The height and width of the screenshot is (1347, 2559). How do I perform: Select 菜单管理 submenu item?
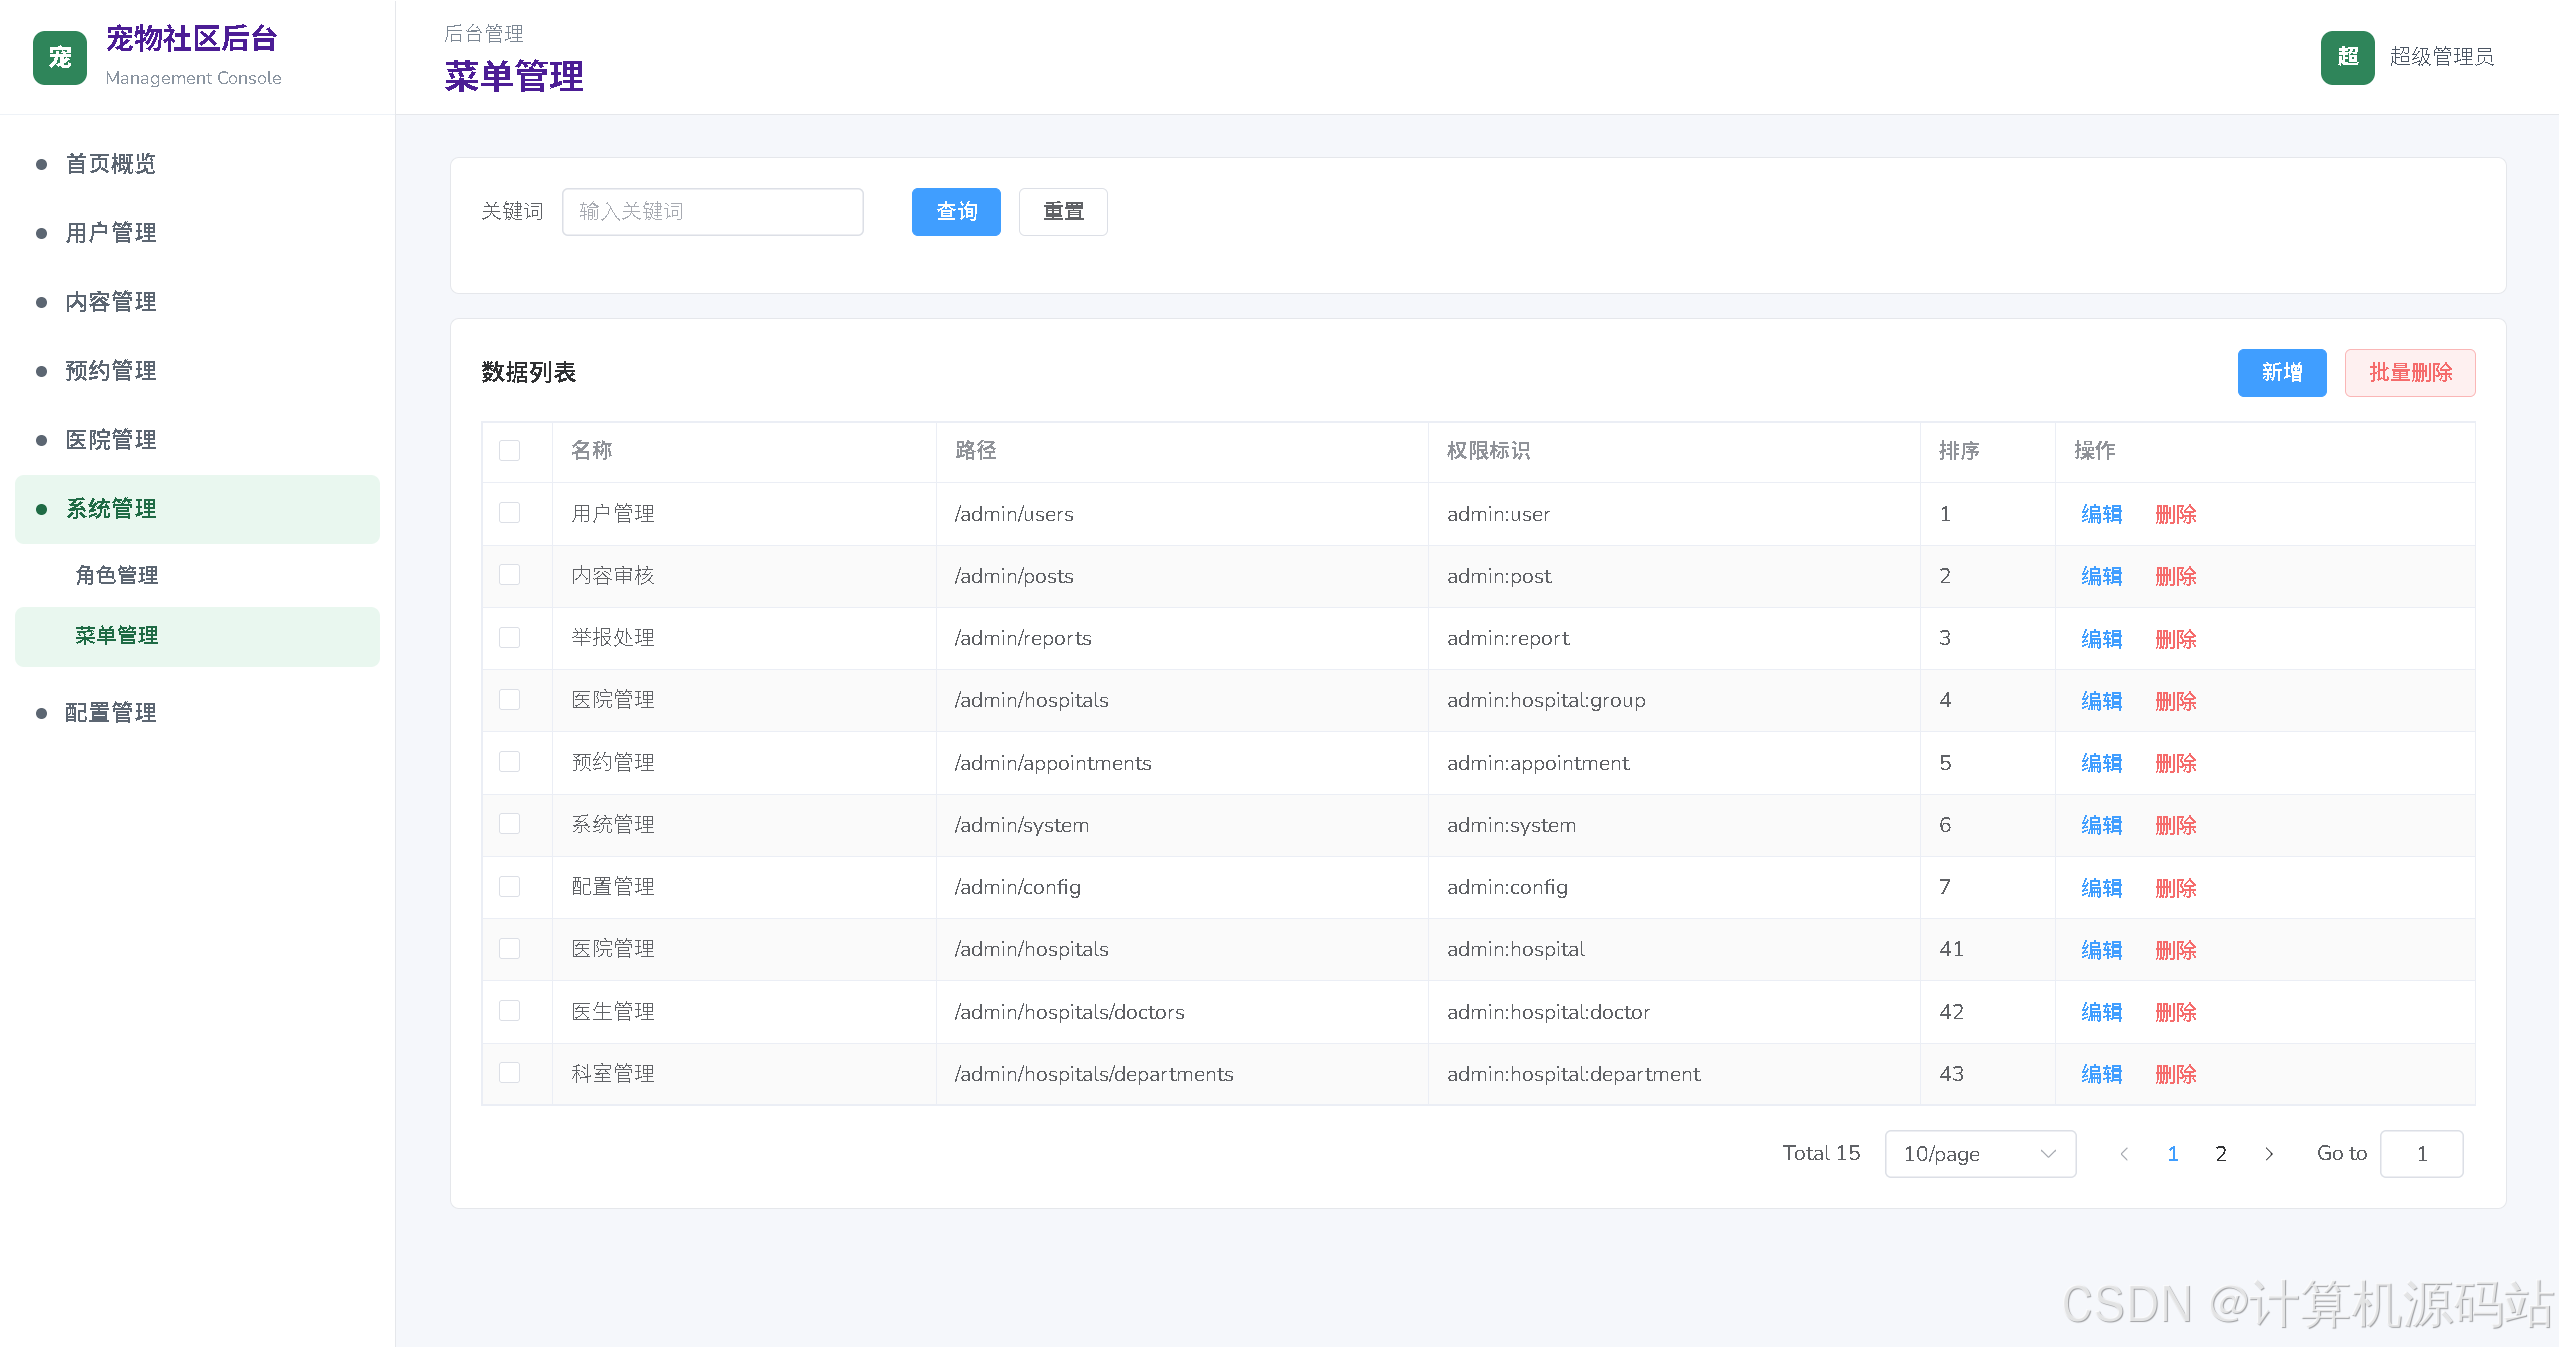tap(197, 636)
